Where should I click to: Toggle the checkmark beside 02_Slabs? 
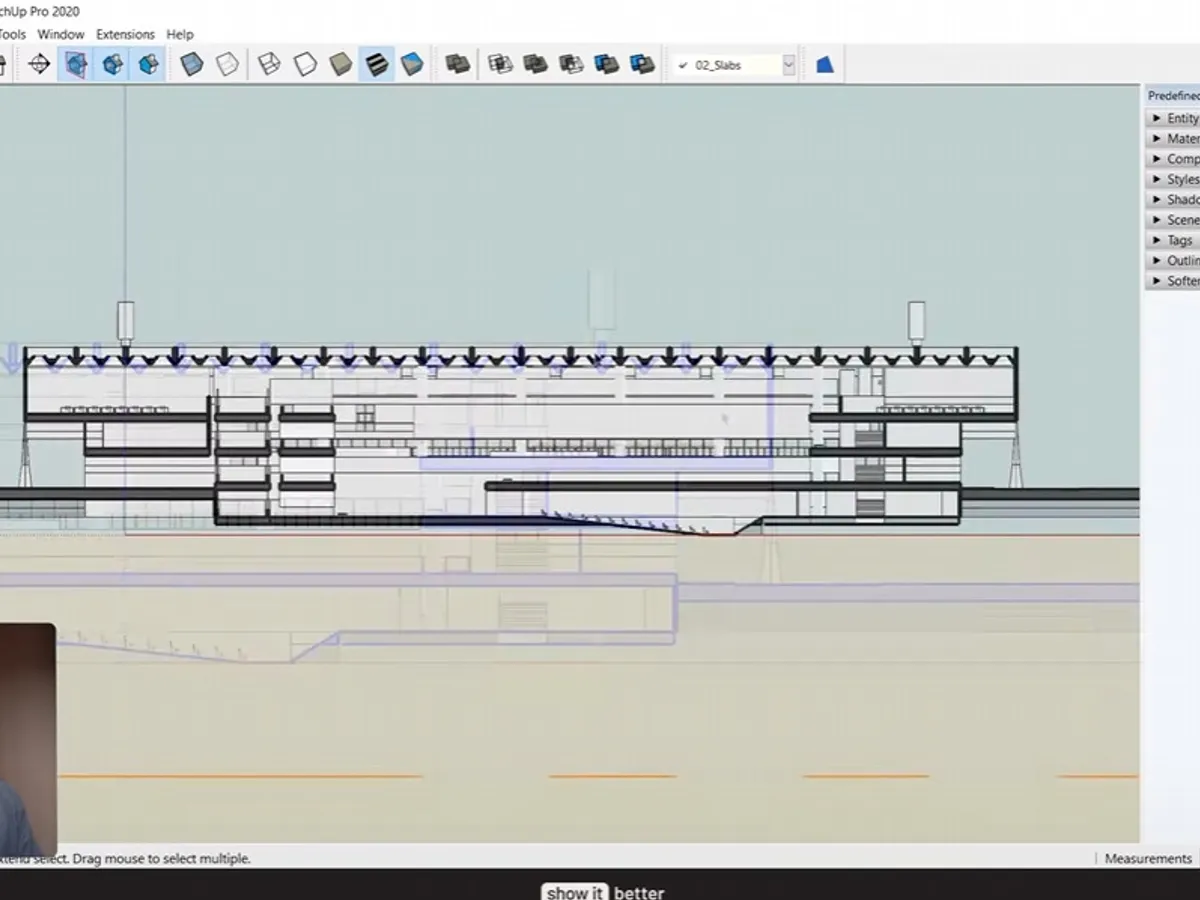point(684,63)
